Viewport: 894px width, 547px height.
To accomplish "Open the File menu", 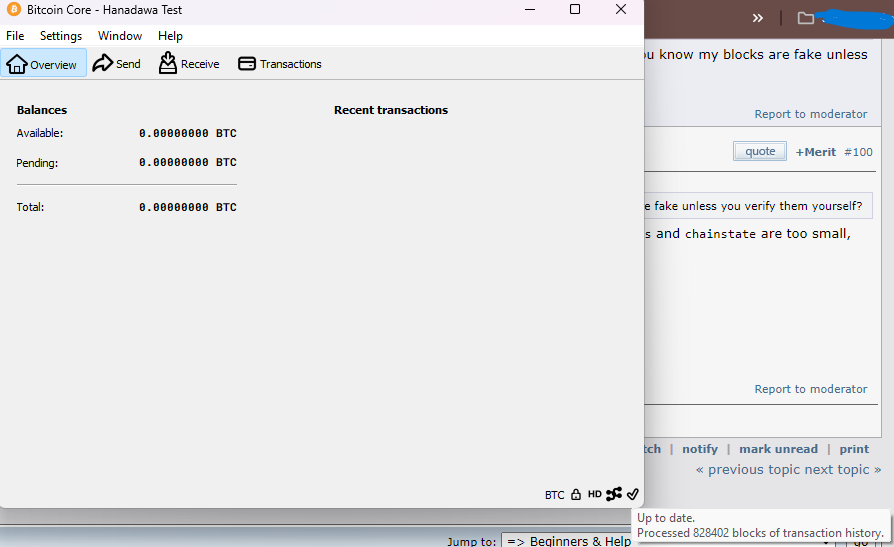I will coord(15,35).
